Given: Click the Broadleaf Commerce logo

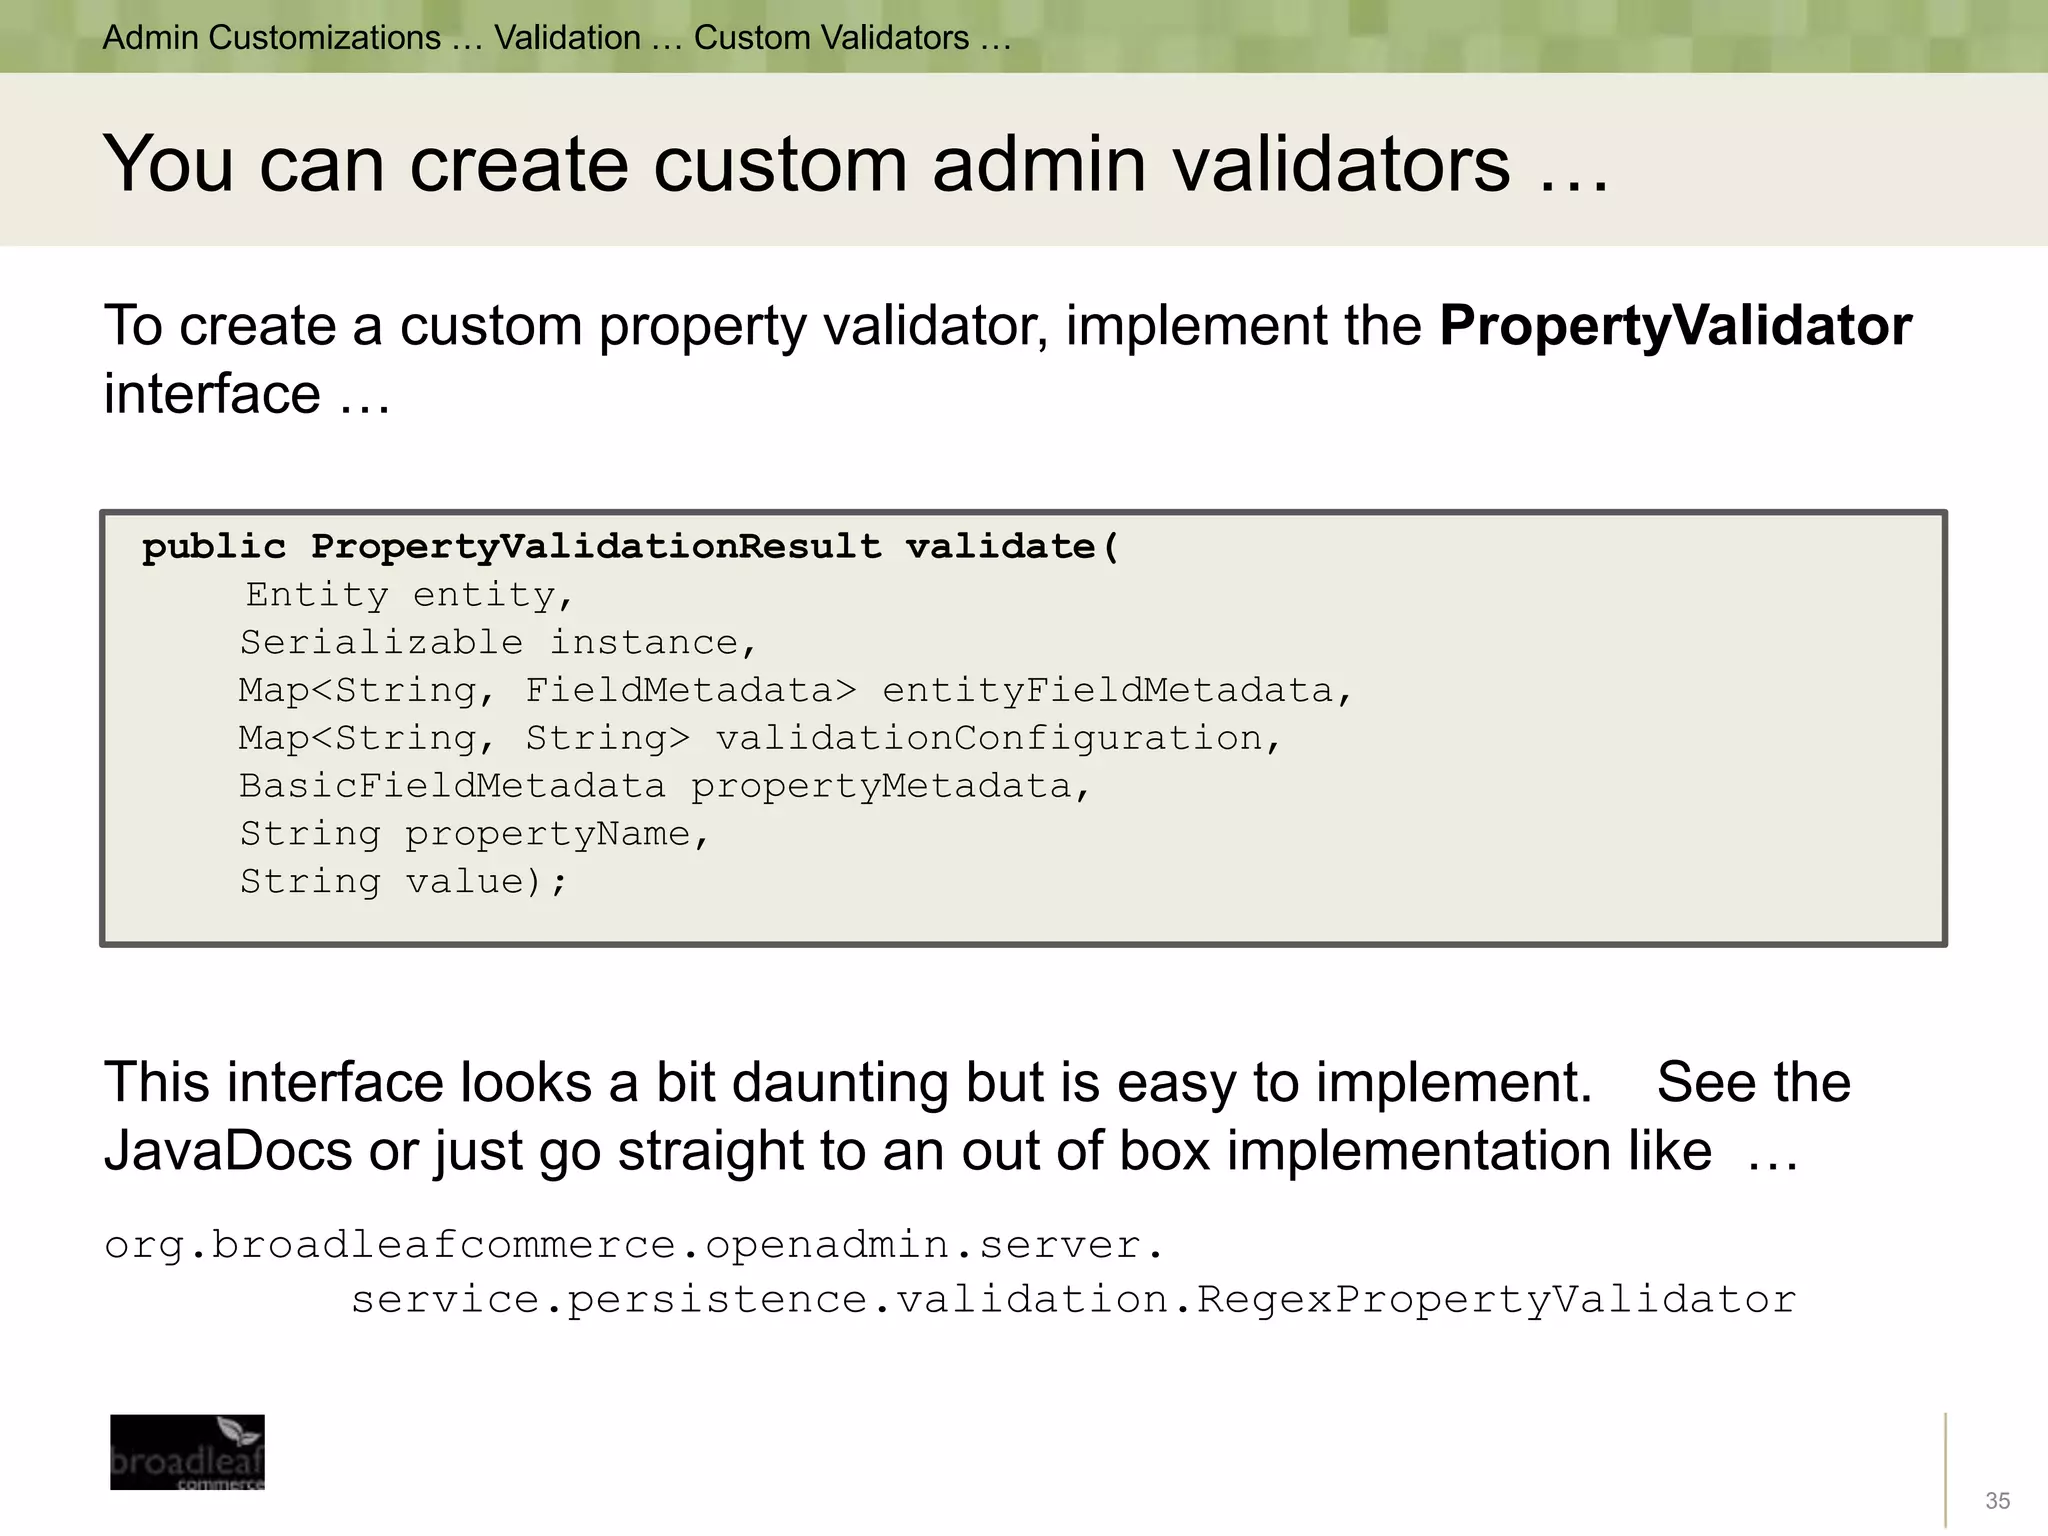Looking at the screenshot, I should [x=187, y=1452].
